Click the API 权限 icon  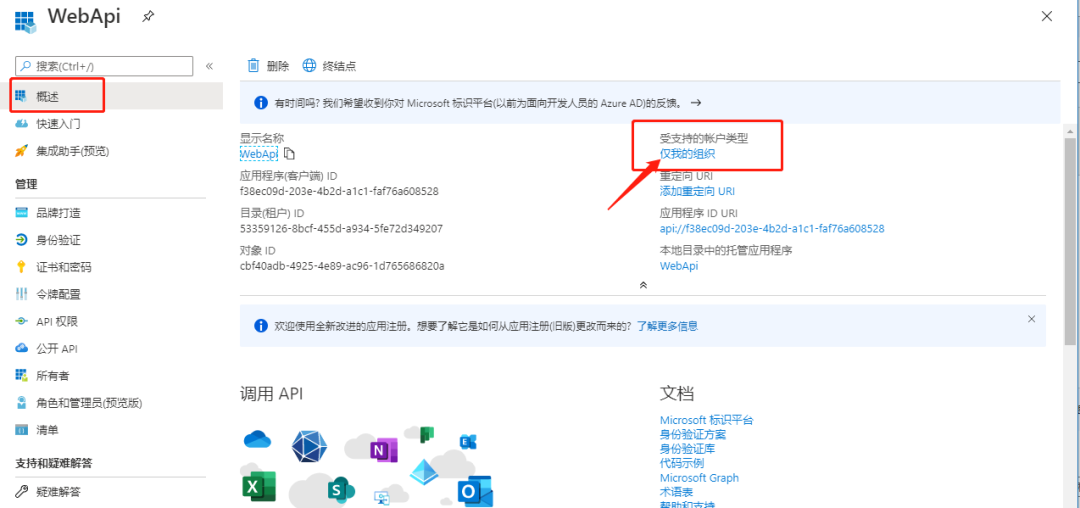[x=21, y=321]
